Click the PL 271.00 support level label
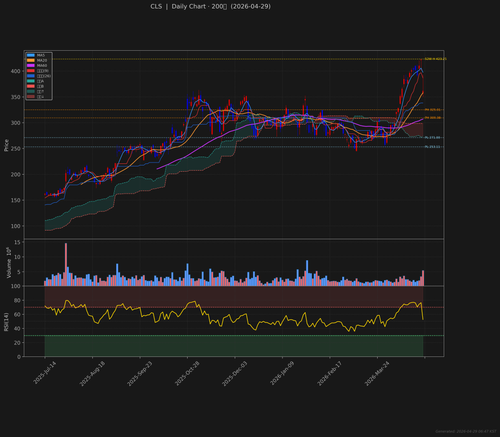500x437 pixels. point(432,137)
